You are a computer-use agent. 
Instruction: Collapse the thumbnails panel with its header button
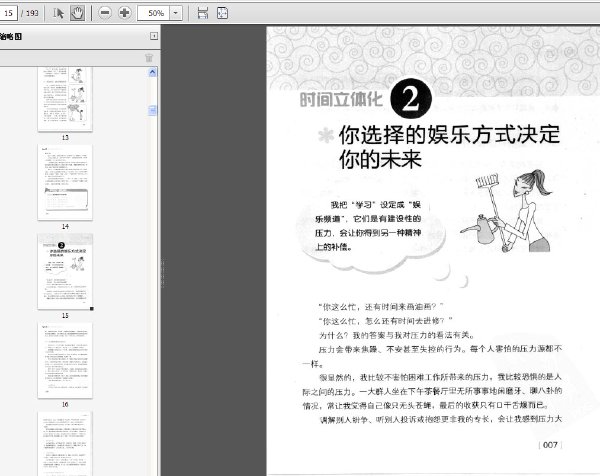(154, 36)
